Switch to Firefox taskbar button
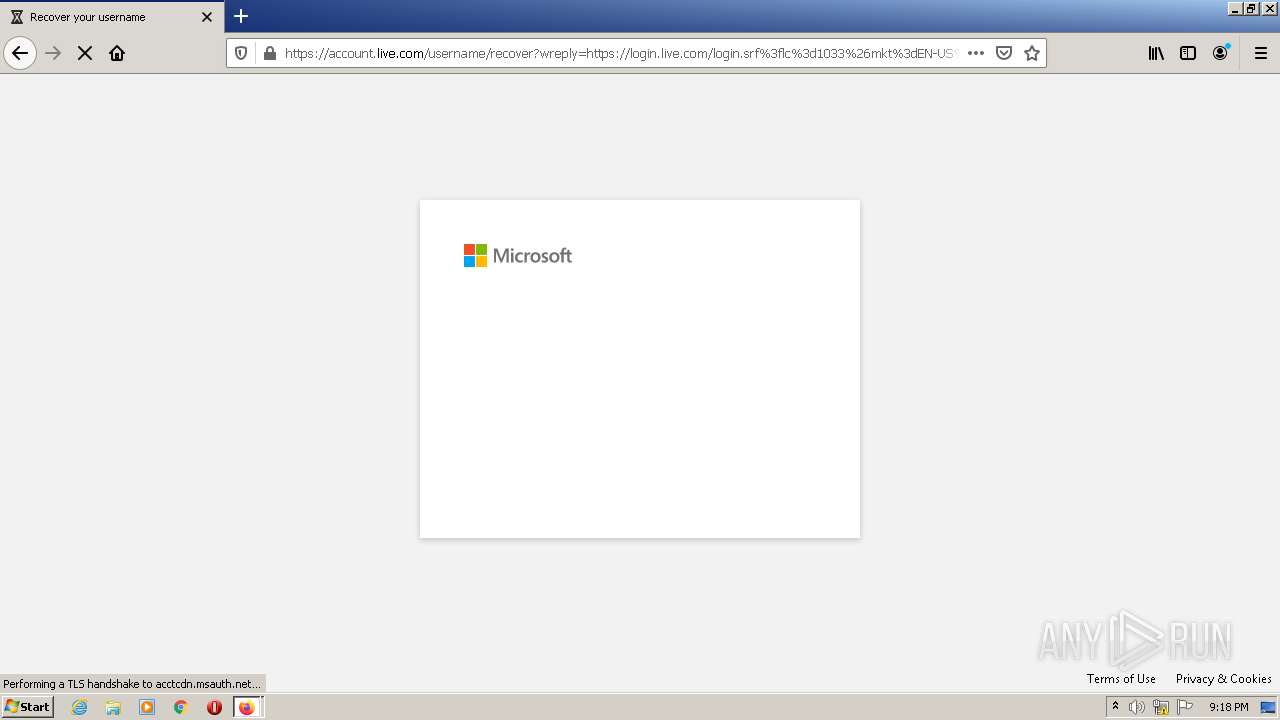Viewport: 1280px width, 720px height. coord(247,707)
